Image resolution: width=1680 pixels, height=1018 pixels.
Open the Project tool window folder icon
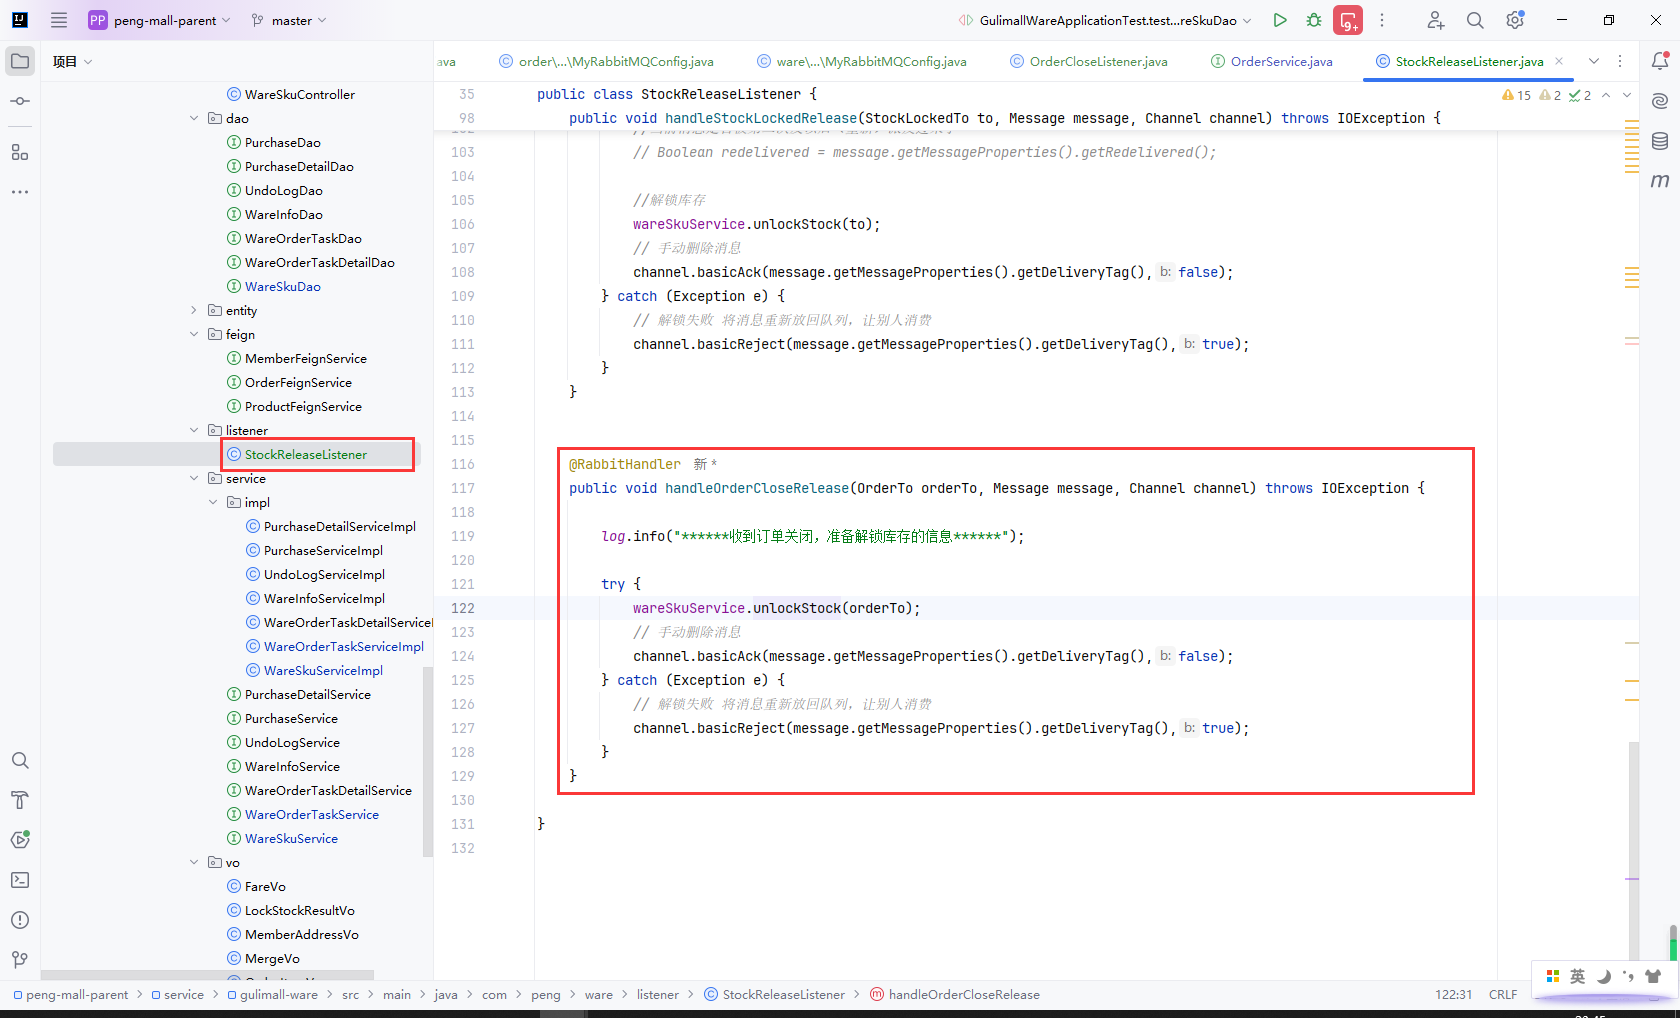(20, 62)
